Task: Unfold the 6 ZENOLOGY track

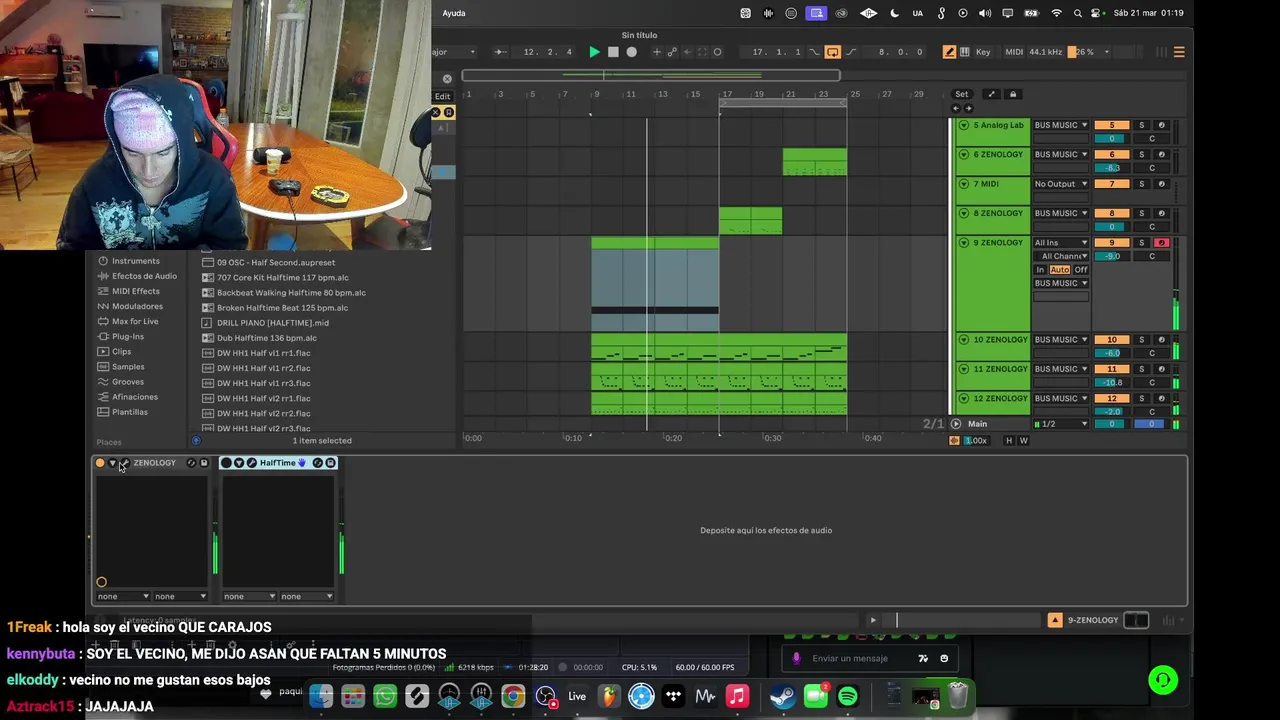Action: pyautogui.click(x=964, y=154)
